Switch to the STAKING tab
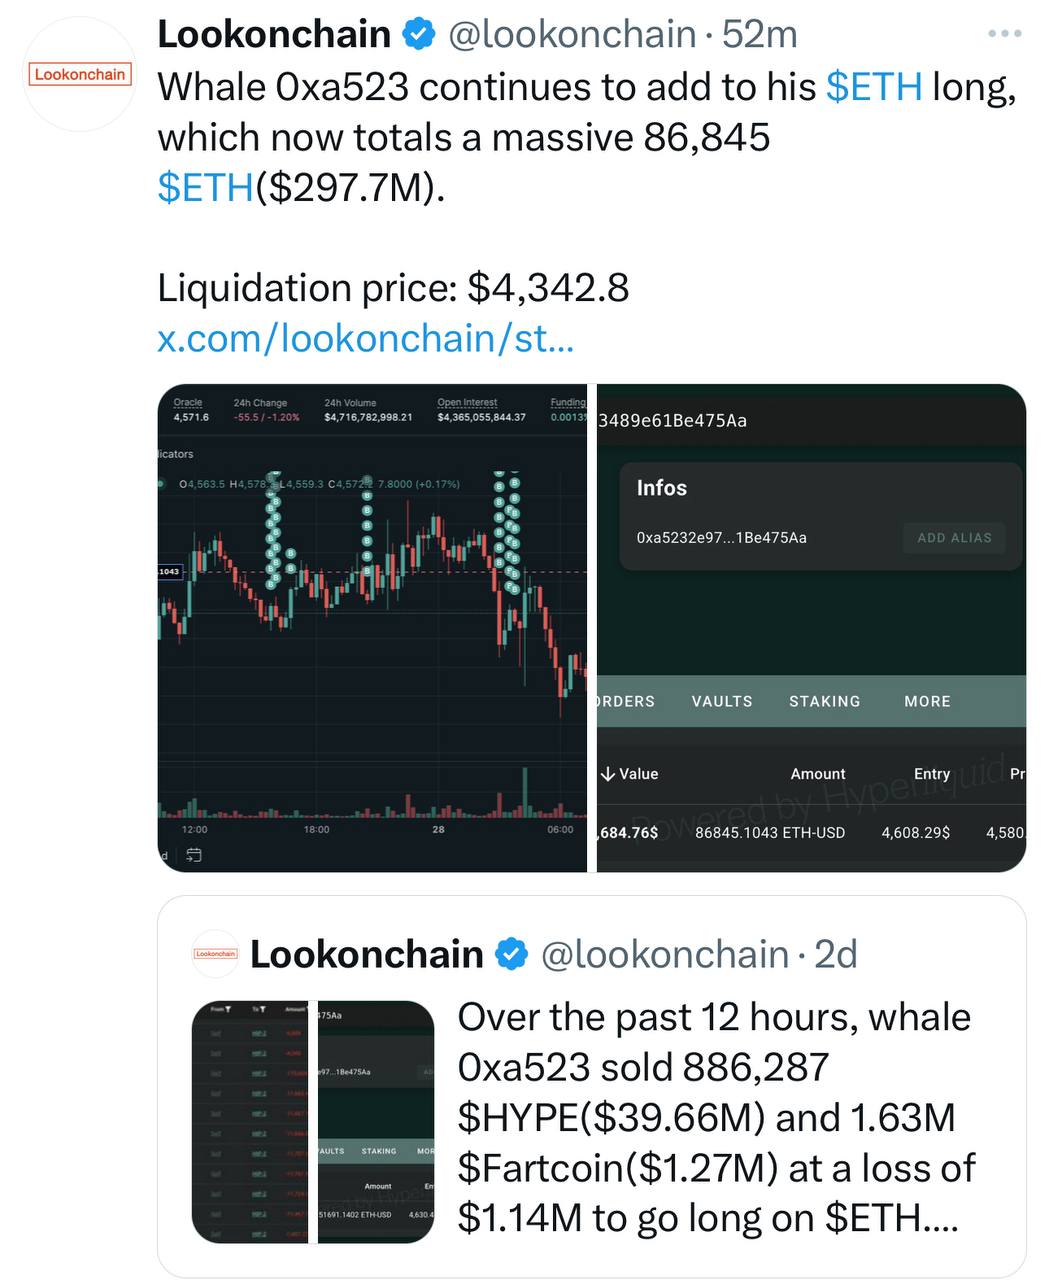Screen dimensions: 1049x1280 coord(824,701)
